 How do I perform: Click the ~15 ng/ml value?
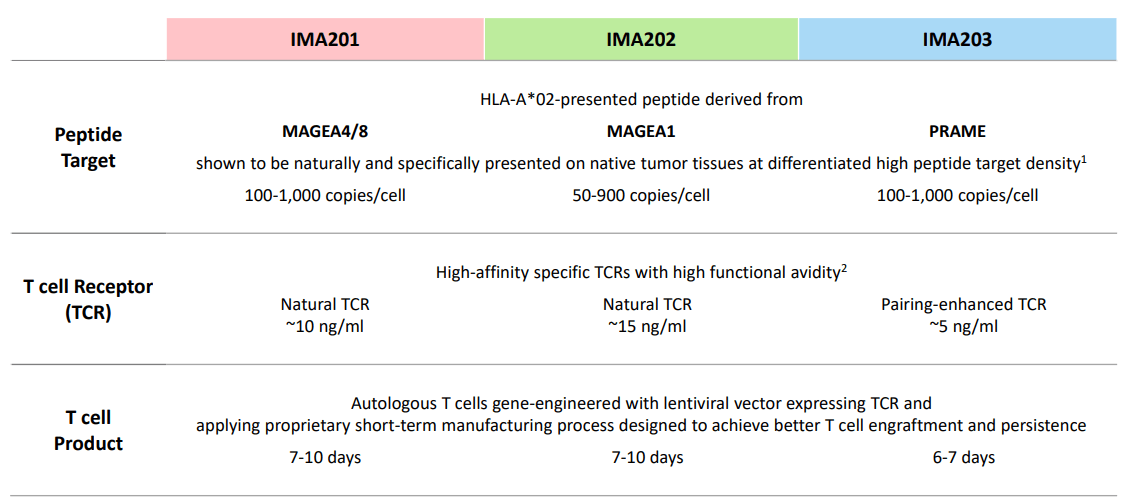point(646,326)
